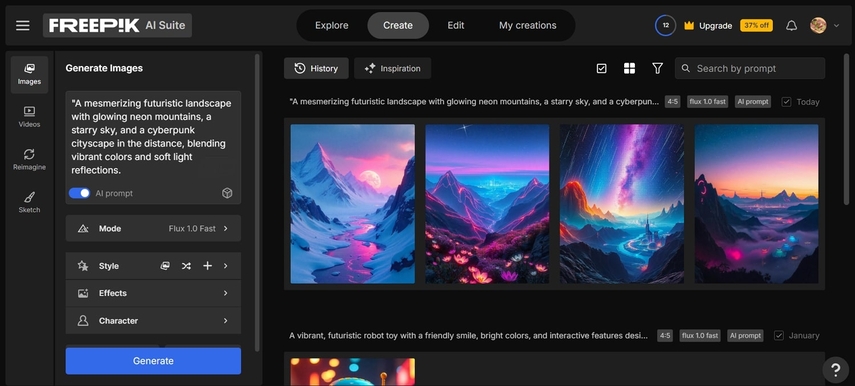Click flux 1.0 fast tag on landscape prompt
The width and height of the screenshot is (855, 386).
click(707, 102)
